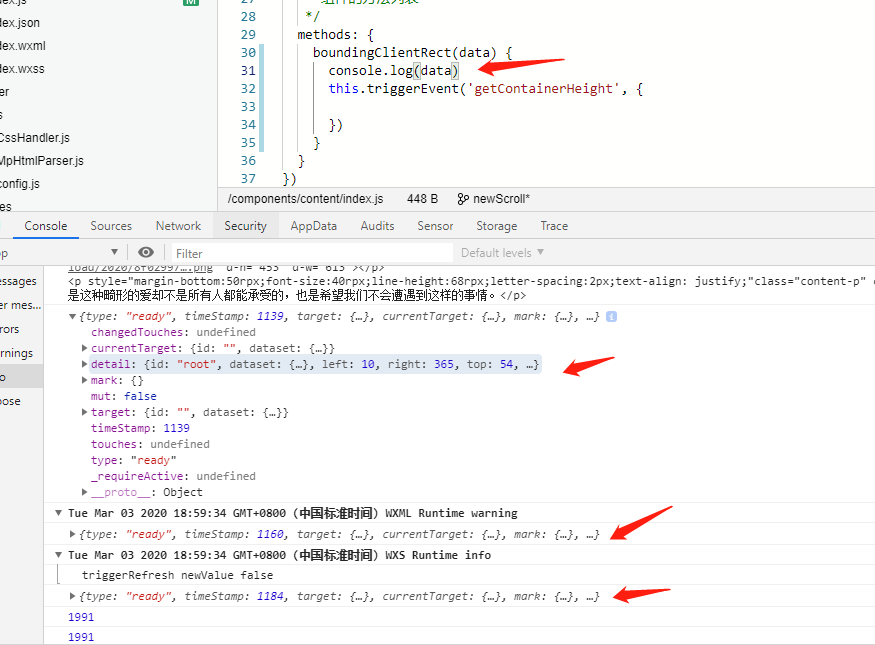Click the changedTouches: undefined row
The height and width of the screenshot is (645, 875).
pos(174,333)
